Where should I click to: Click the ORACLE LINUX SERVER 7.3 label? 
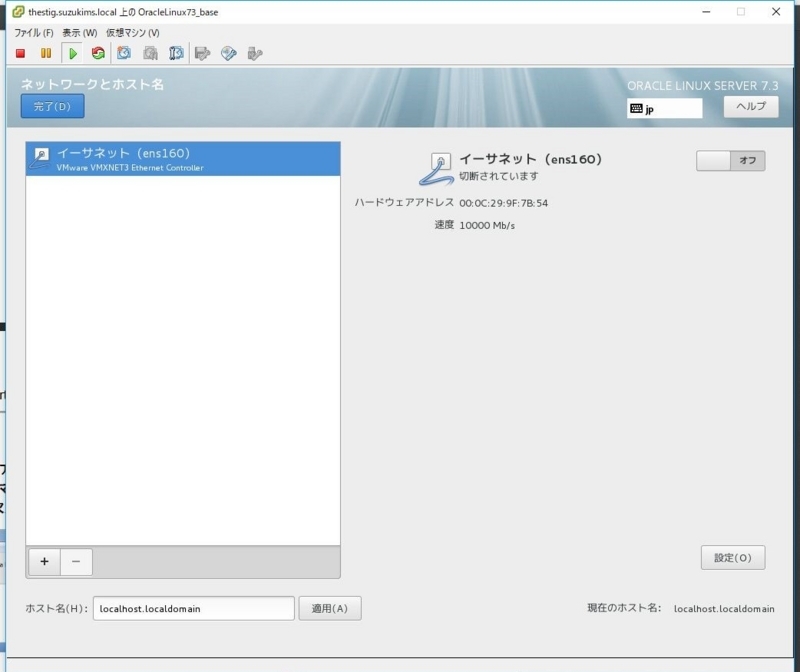point(703,86)
